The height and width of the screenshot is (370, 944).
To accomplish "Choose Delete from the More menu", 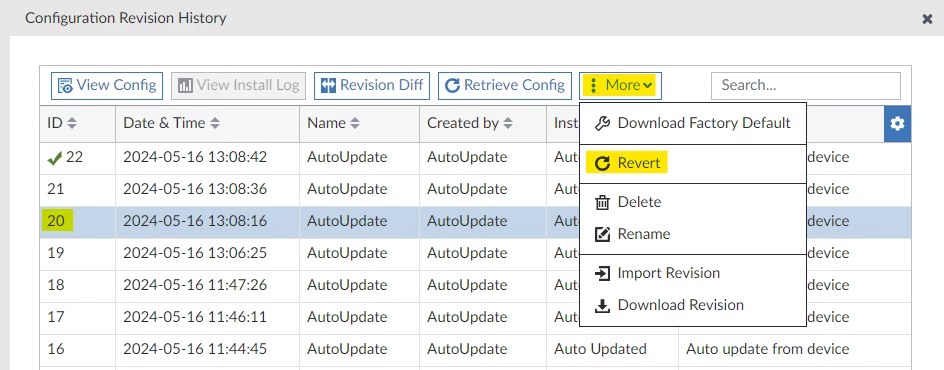I will (692, 202).
